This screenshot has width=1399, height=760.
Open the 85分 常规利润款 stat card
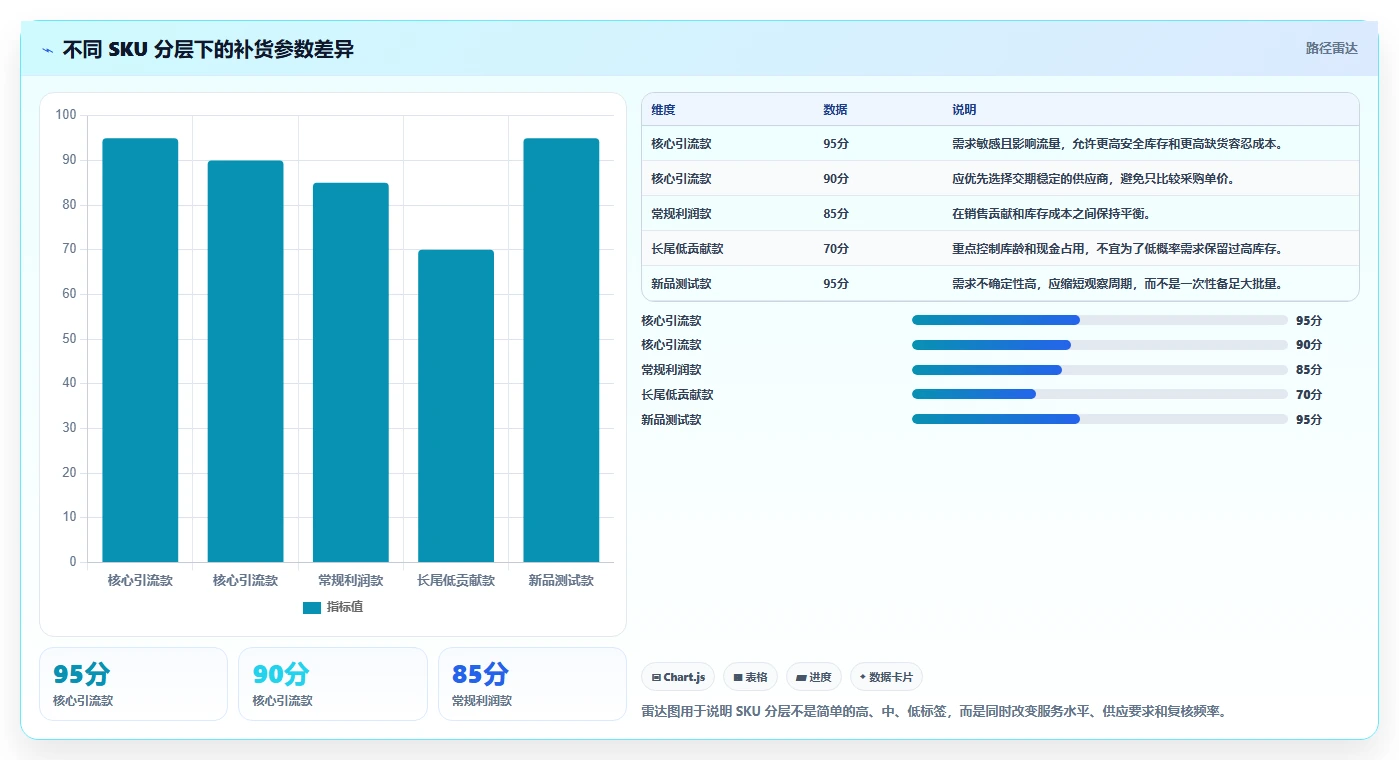click(x=532, y=684)
